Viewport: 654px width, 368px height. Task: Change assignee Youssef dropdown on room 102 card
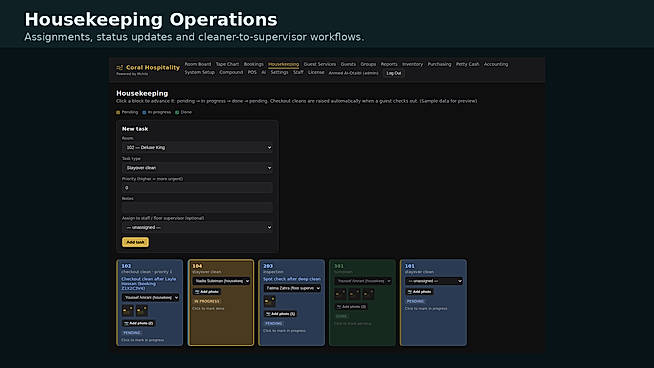(x=151, y=297)
